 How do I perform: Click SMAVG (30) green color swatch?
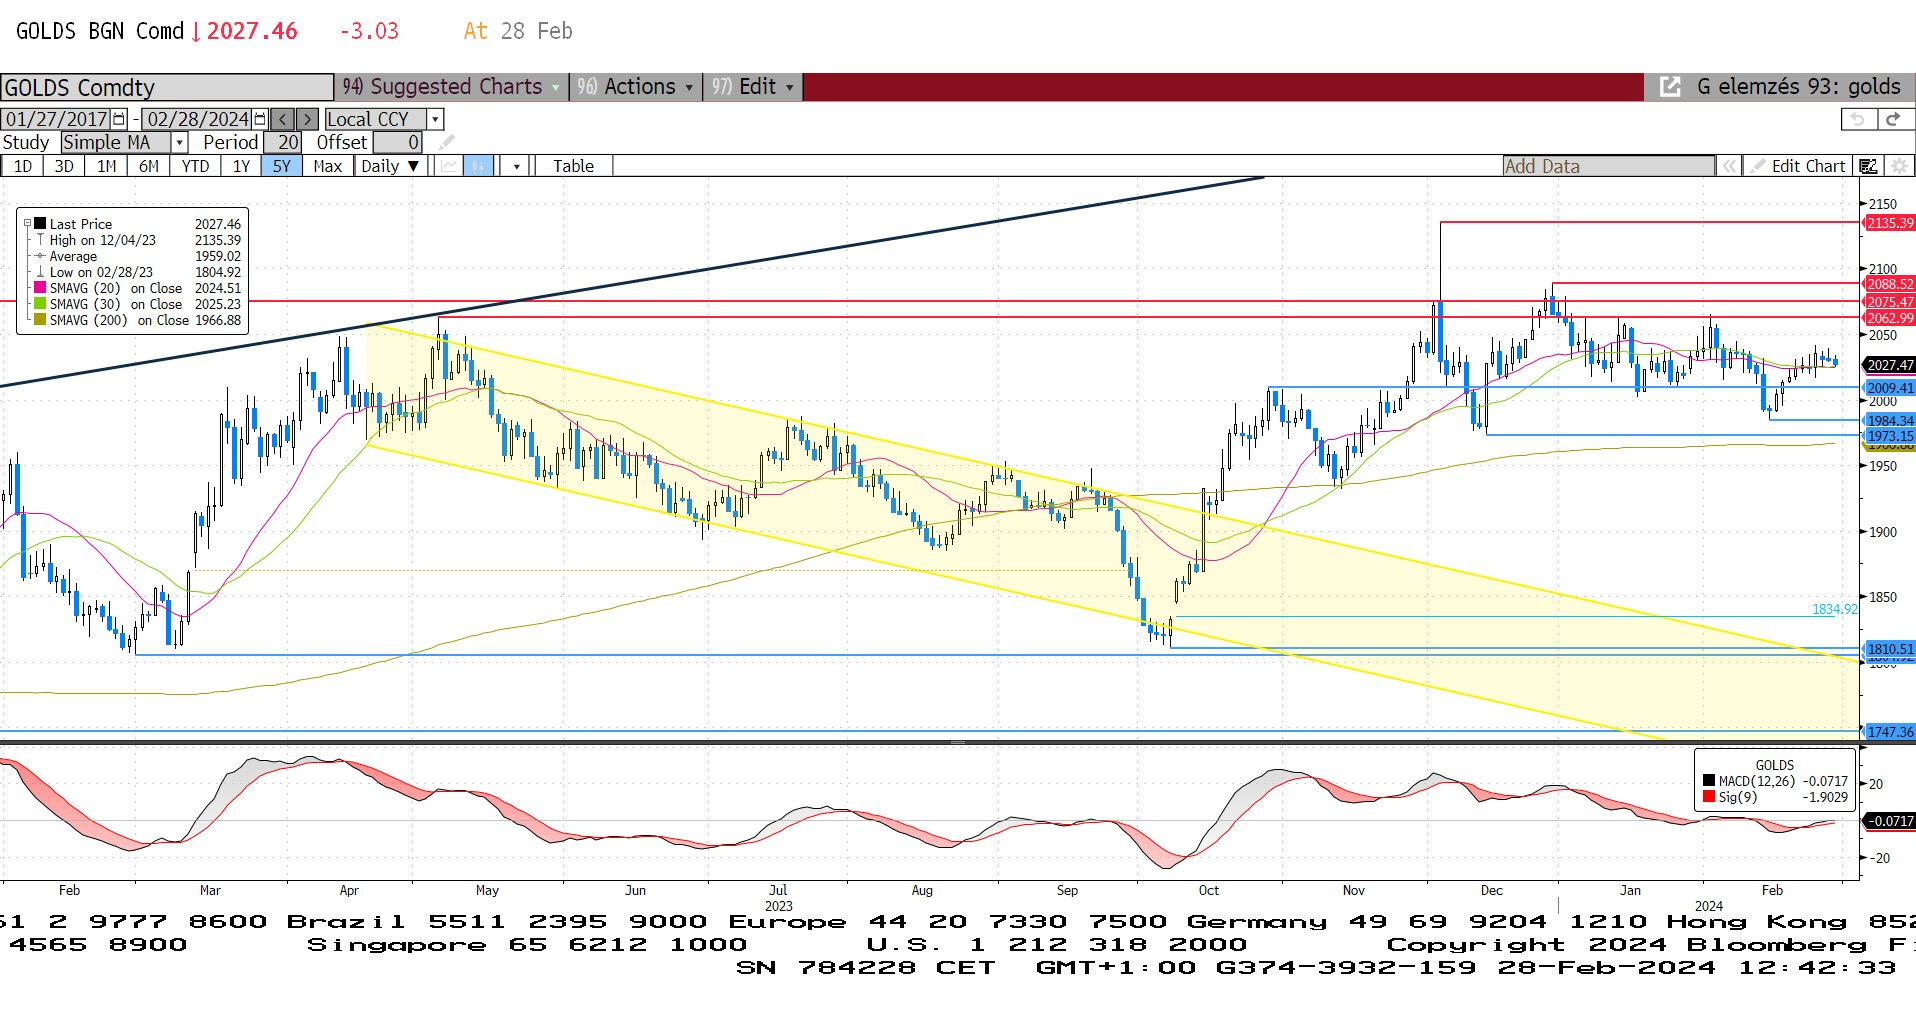tap(40, 304)
